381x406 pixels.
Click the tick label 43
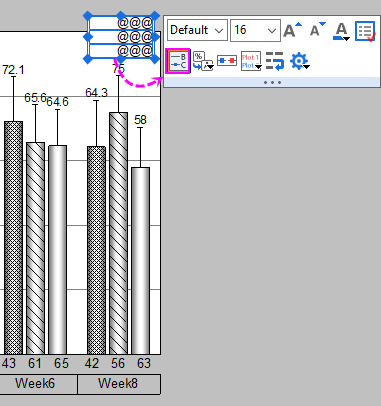9,363
